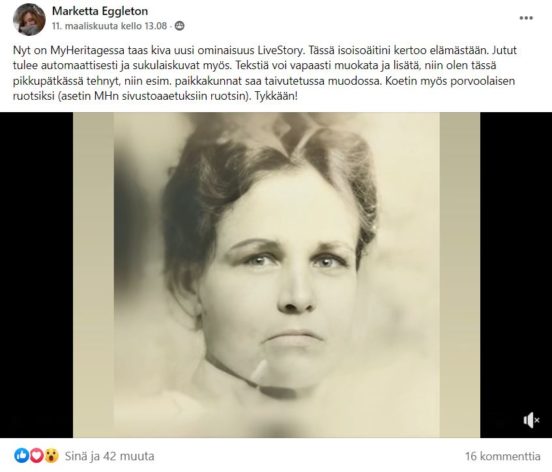Click the black bar left of portrait

(37, 275)
